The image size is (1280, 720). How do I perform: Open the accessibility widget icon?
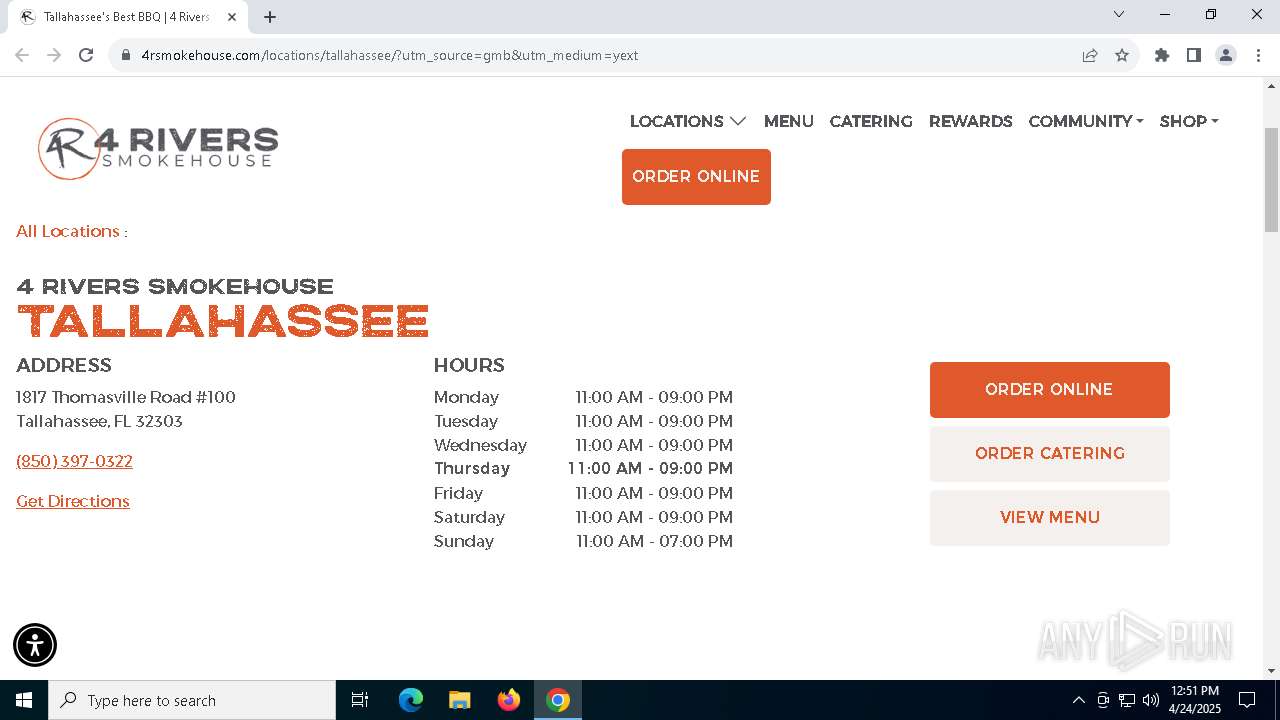pyautogui.click(x=35, y=645)
